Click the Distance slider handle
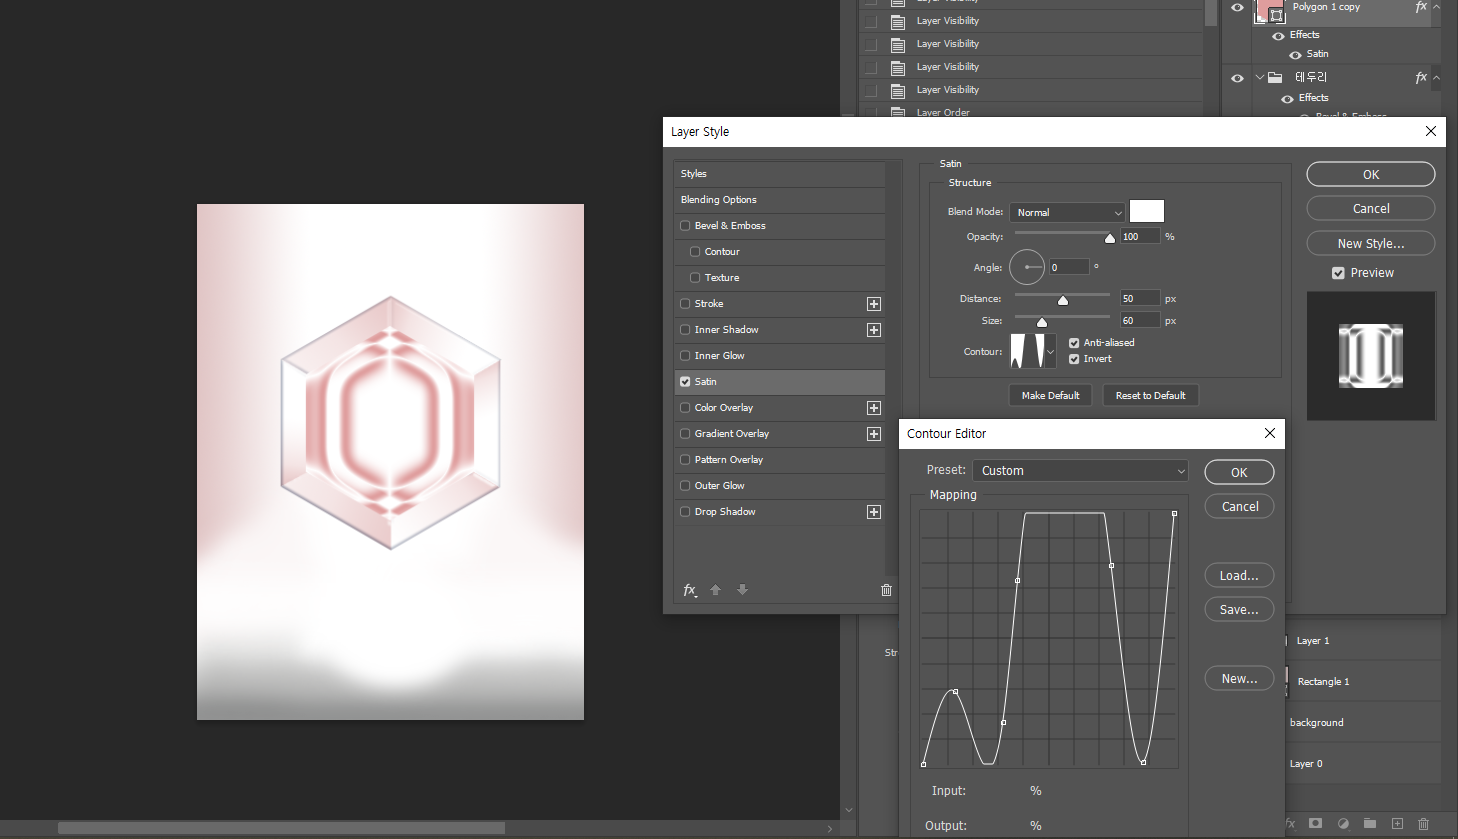Screen dimensions: 1458x839 pyautogui.click(x=1063, y=300)
